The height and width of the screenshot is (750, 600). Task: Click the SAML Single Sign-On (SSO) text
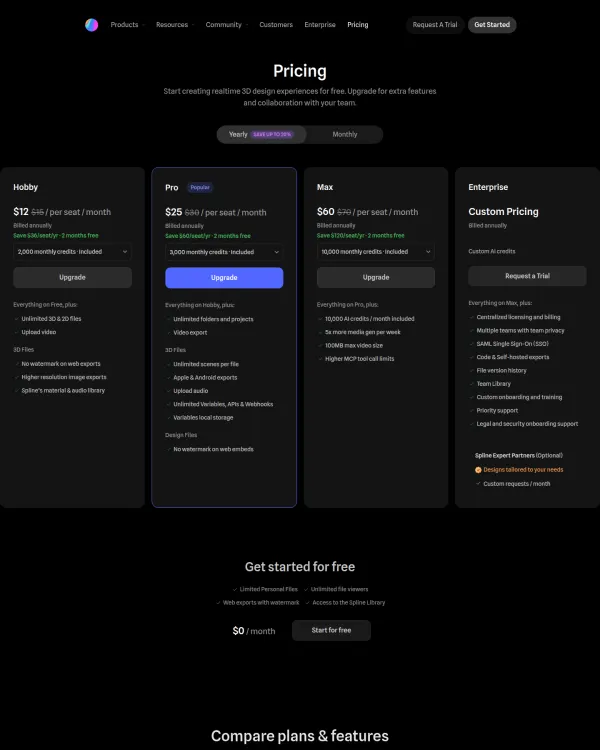[x=512, y=344]
